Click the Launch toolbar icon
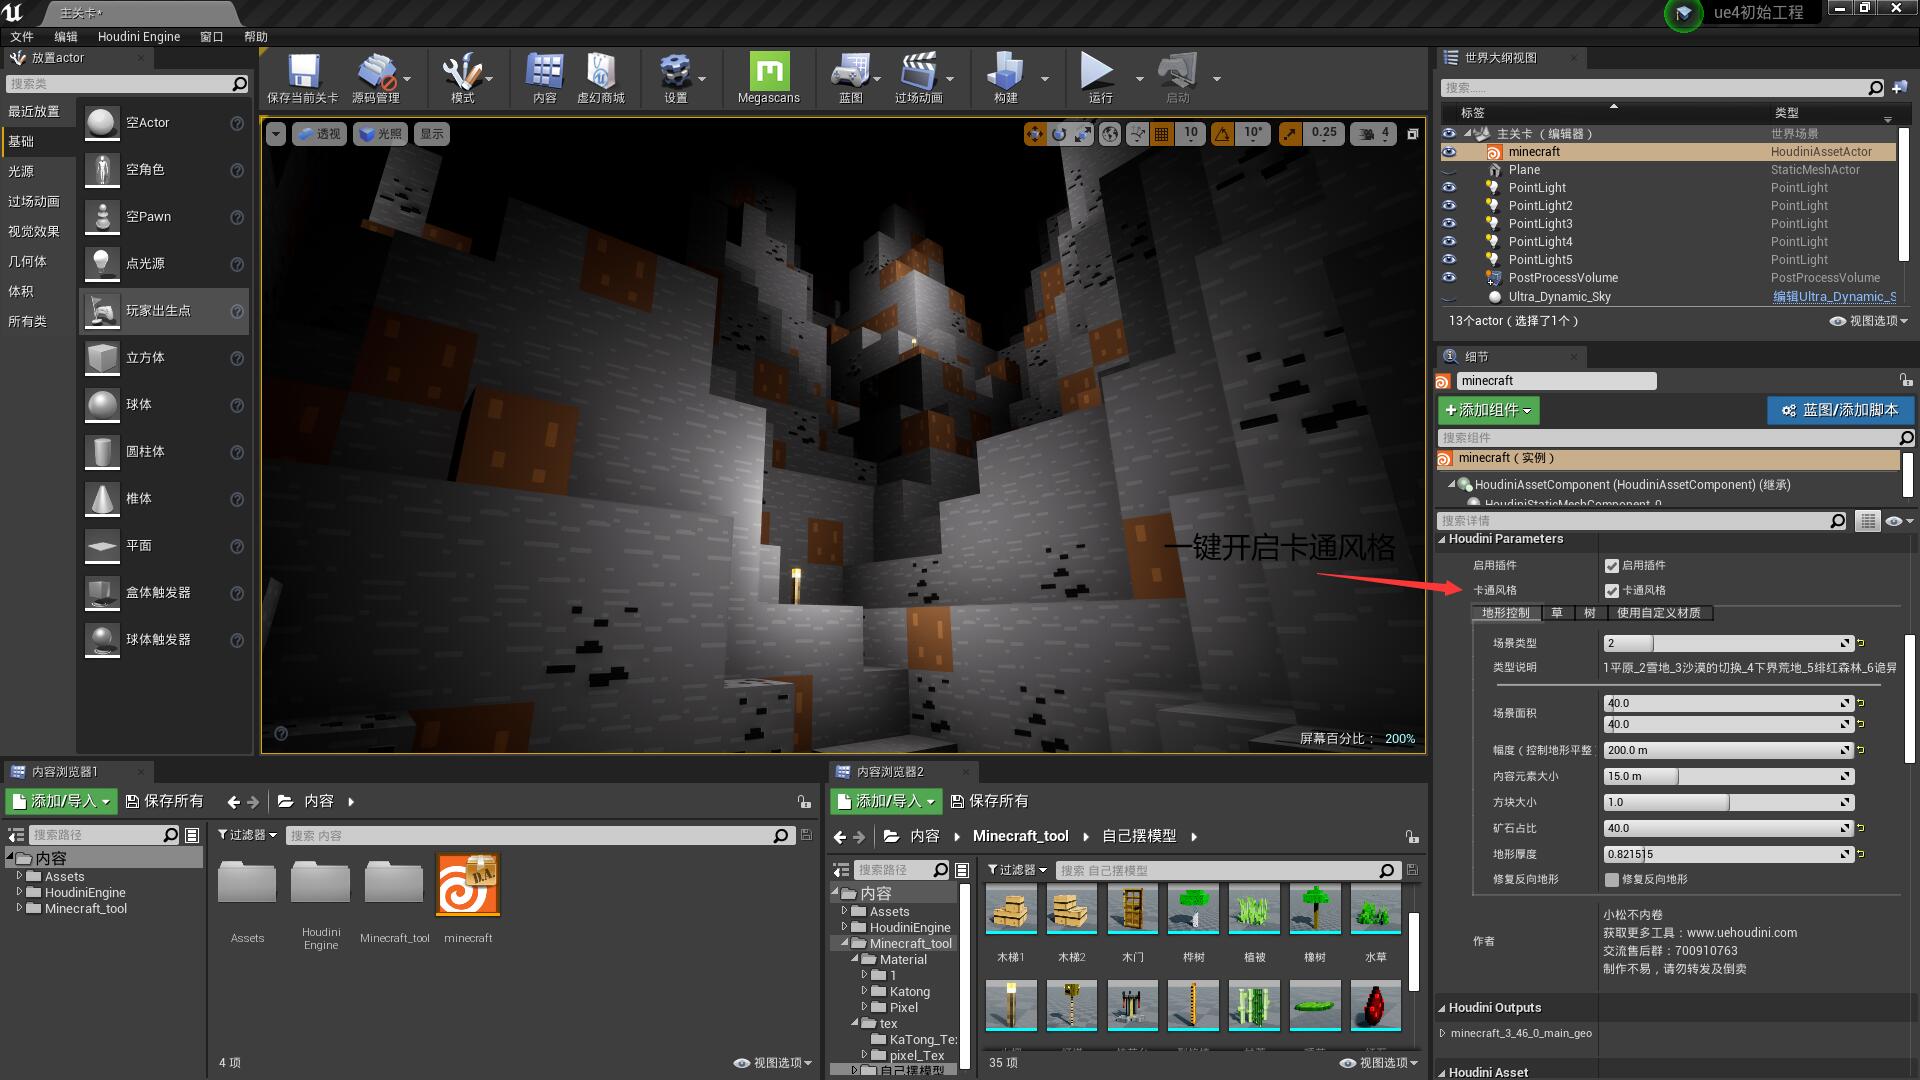The height and width of the screenshot is (1080, 1920). tap(1177, 72)
